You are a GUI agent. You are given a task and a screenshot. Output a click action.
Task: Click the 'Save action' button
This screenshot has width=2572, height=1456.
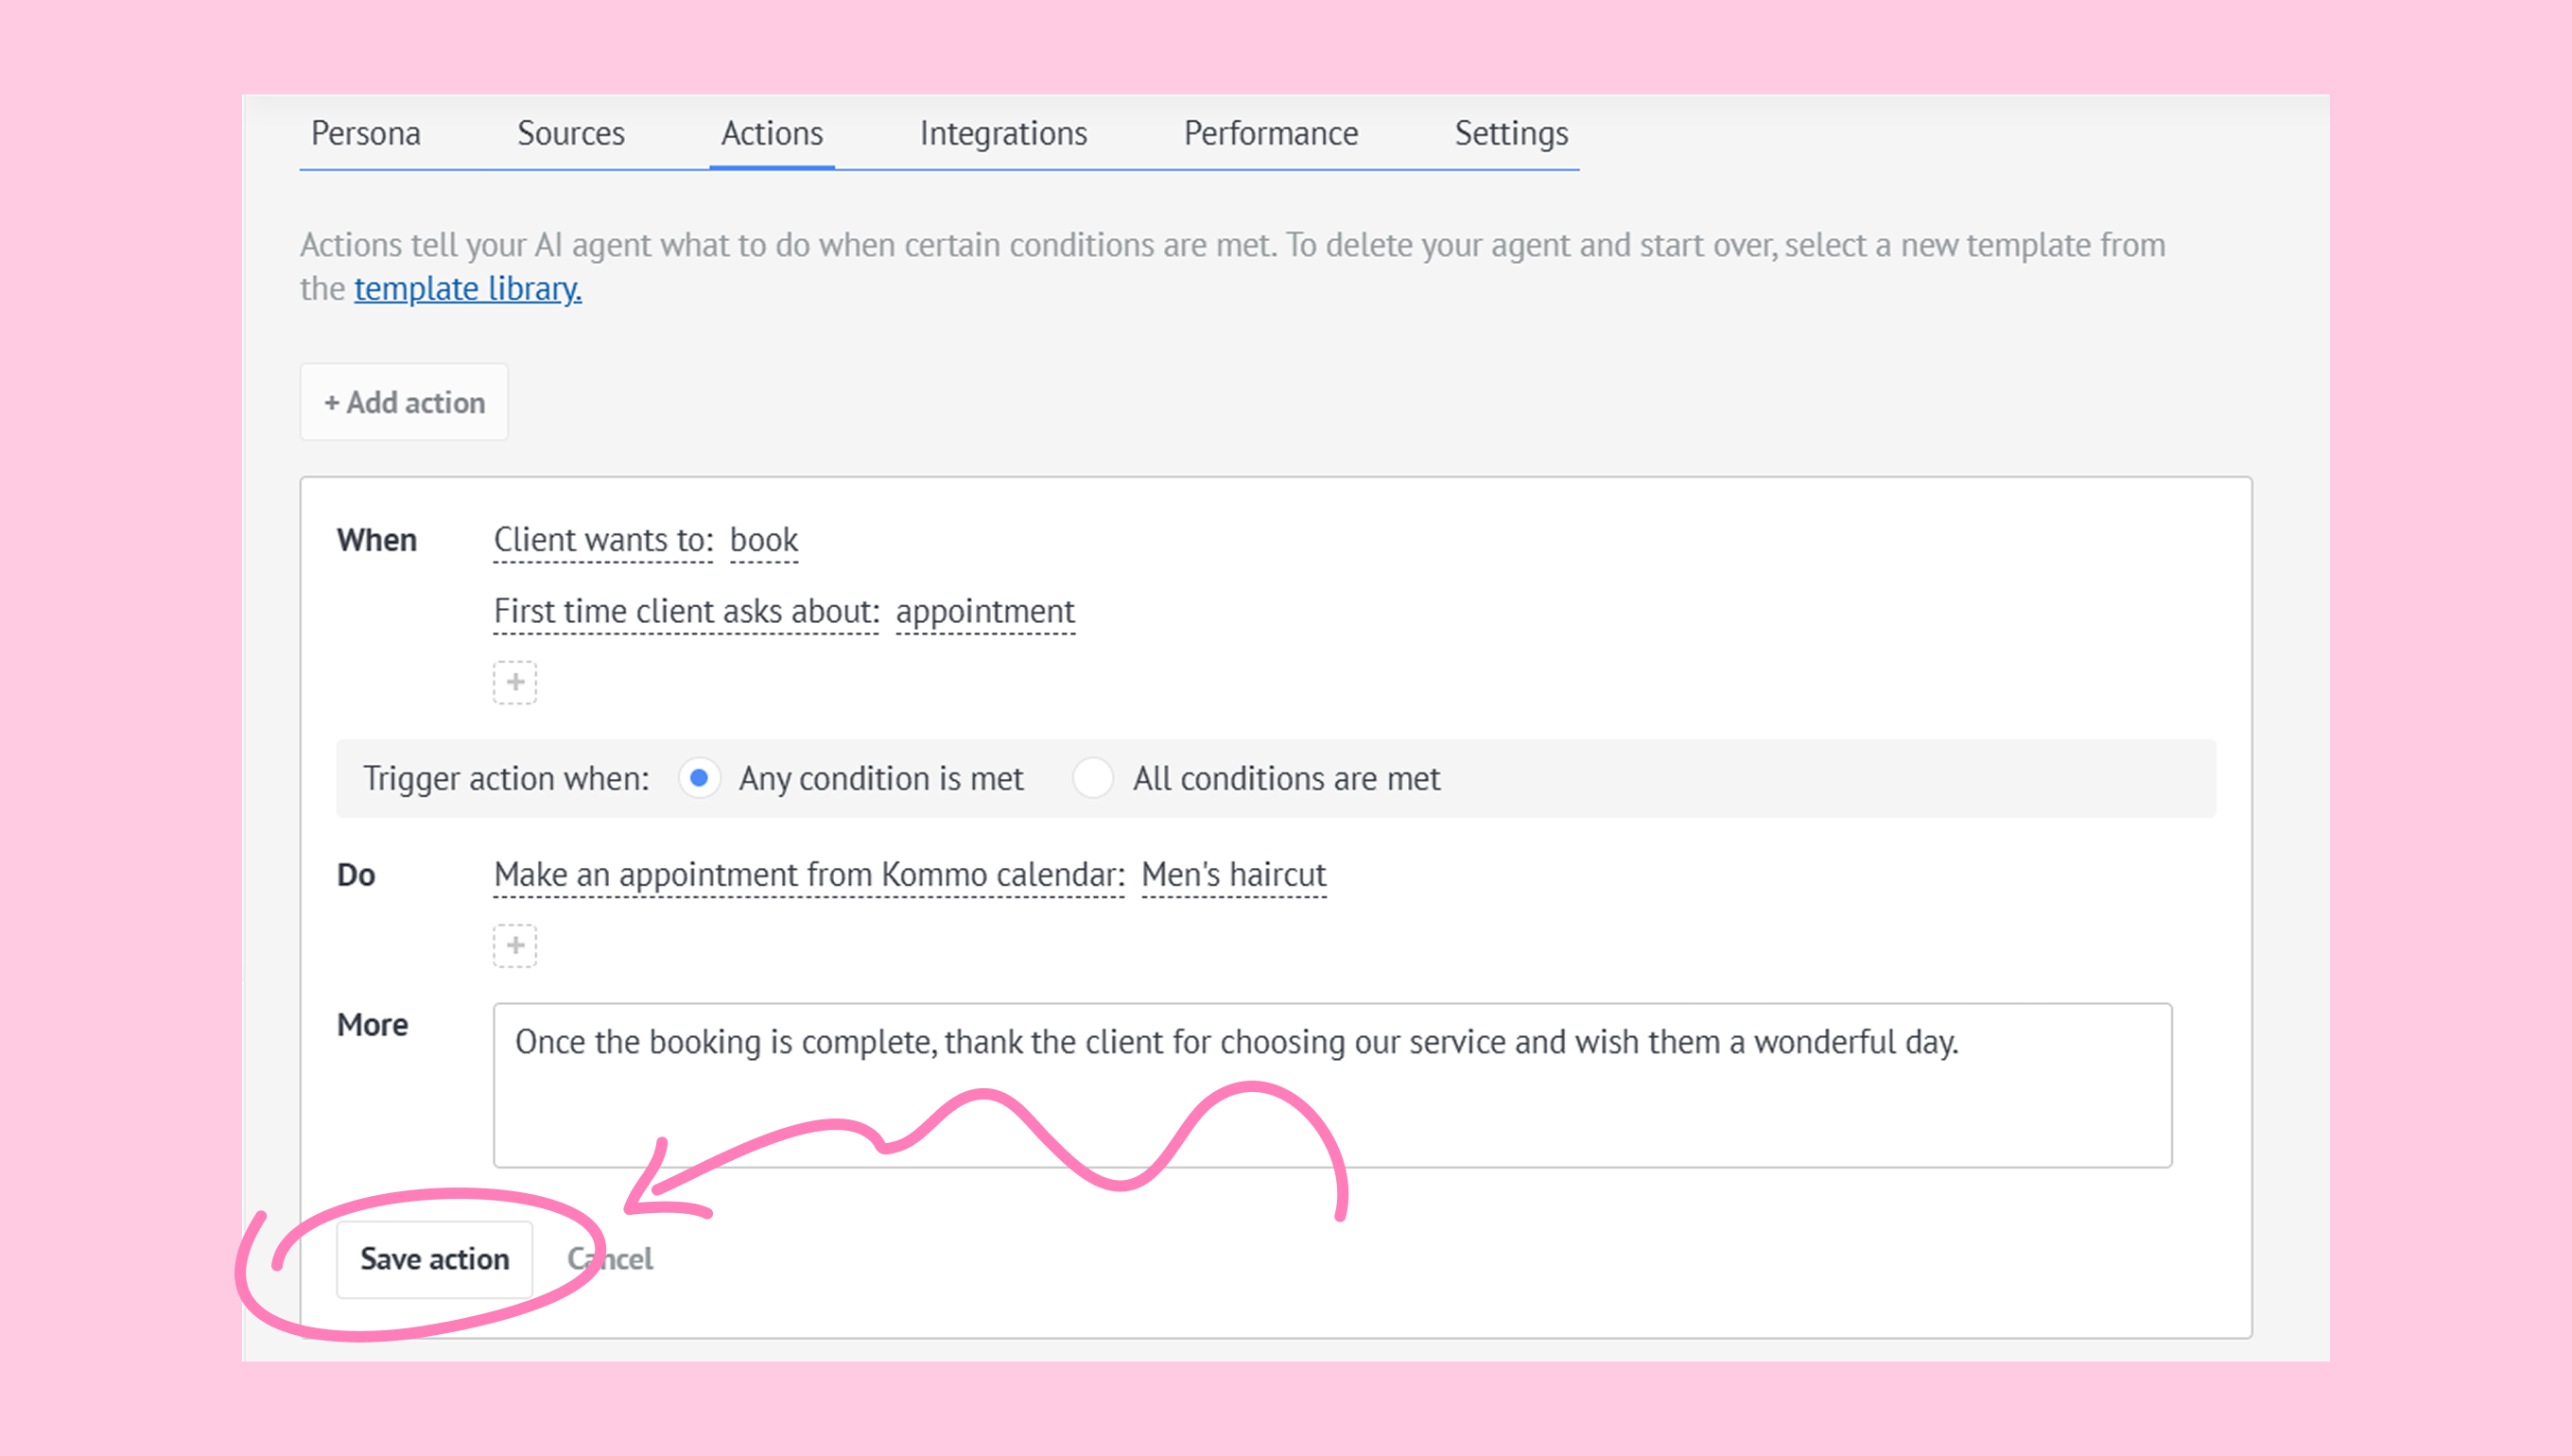[434, 1259]
